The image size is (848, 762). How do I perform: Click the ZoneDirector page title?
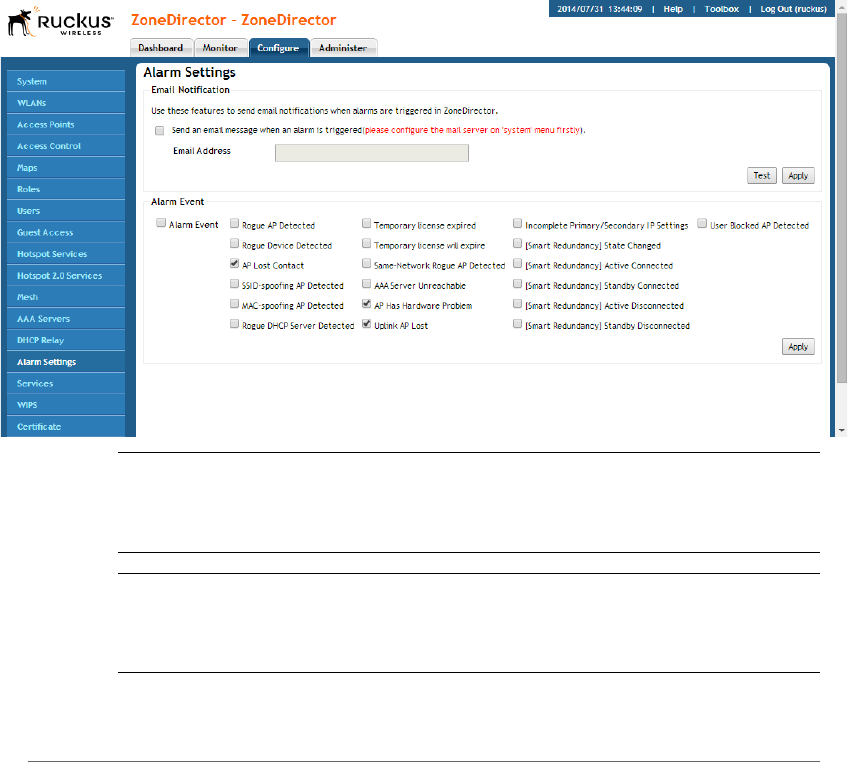[x=234, y=20]
